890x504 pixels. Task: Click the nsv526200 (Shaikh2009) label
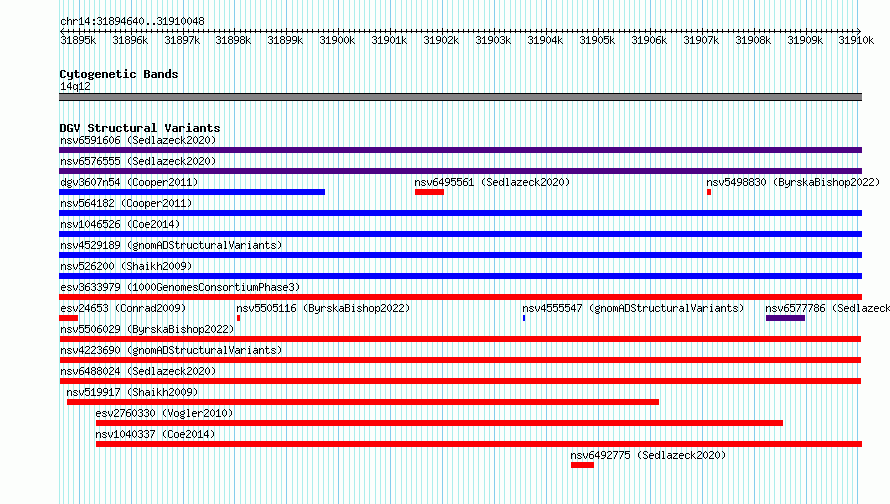click(126, 266)
